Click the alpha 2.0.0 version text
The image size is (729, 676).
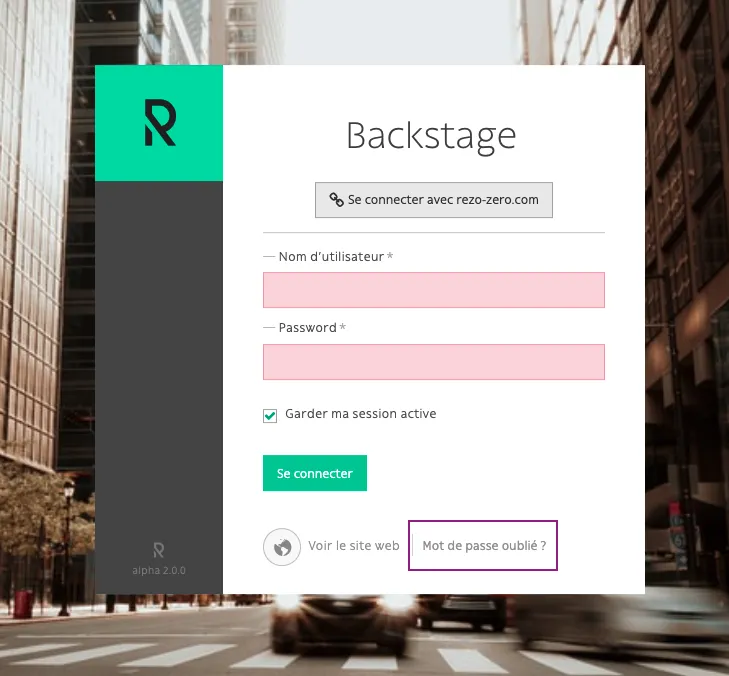tap(159, 570)
